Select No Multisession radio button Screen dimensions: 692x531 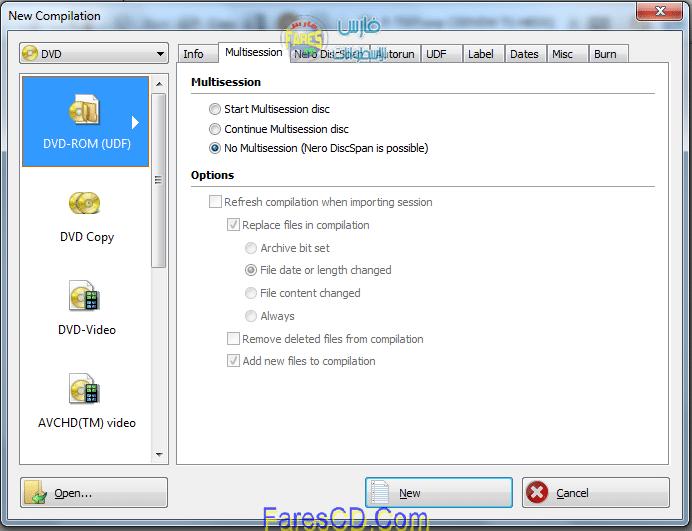pyautogui.click(x=214, y=148)
